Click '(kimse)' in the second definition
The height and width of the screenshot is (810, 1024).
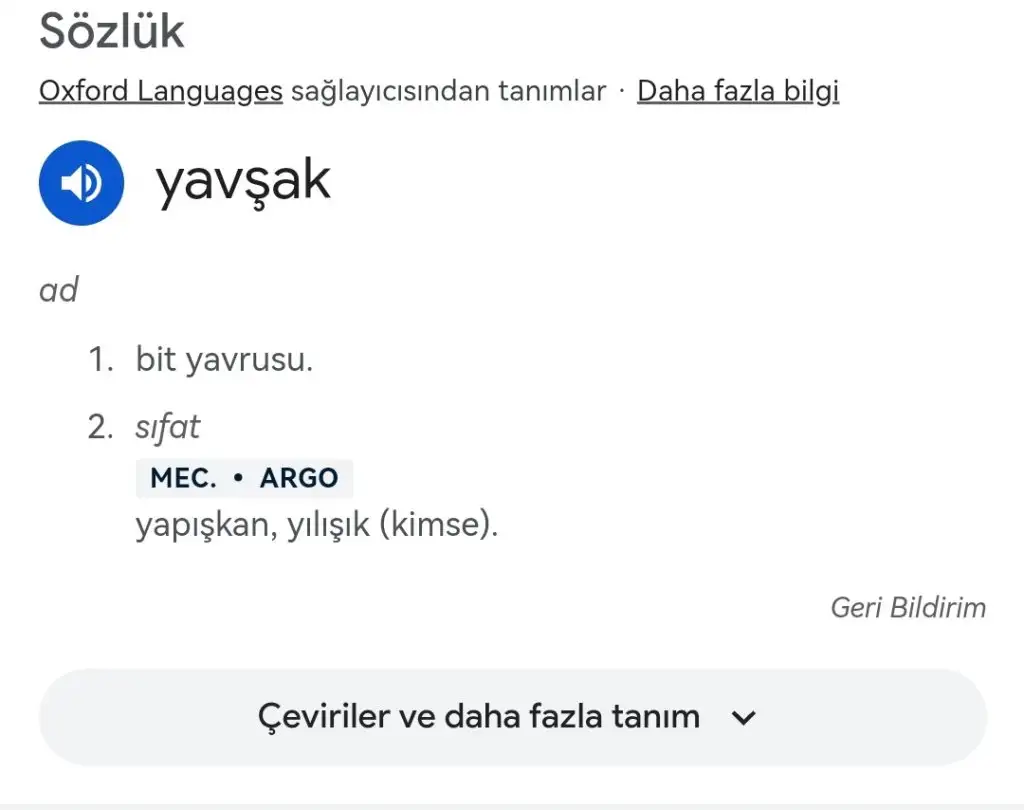pyautogui.click(x=438, y=525)
